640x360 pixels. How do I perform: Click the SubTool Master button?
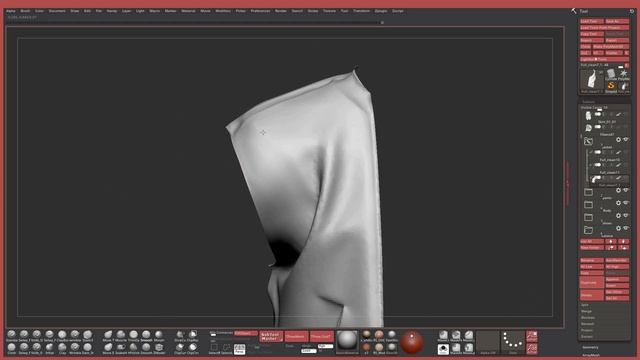[271, 336]
